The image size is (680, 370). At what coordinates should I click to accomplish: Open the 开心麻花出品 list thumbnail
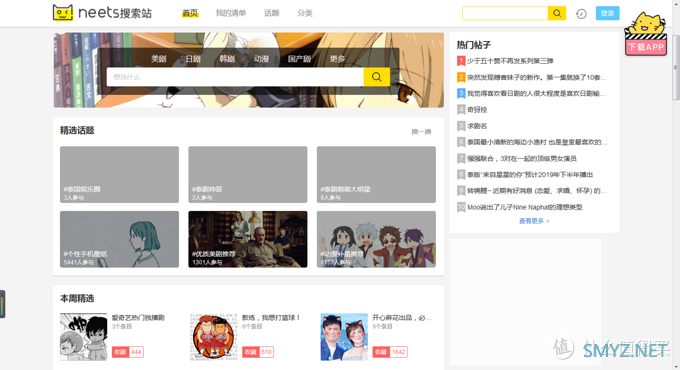click(x=344, y=337)
